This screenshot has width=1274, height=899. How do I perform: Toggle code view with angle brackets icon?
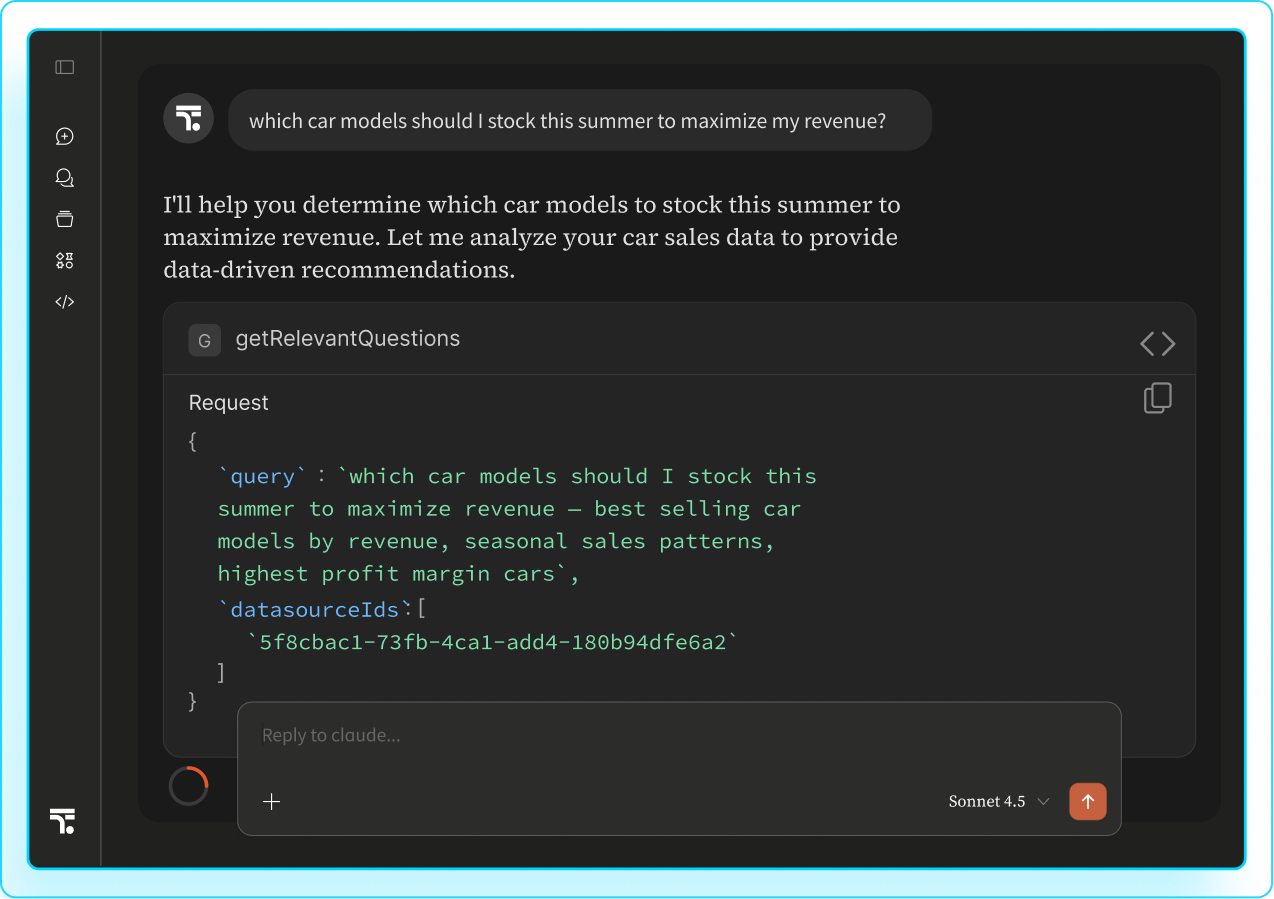[x=1157, y=344]
